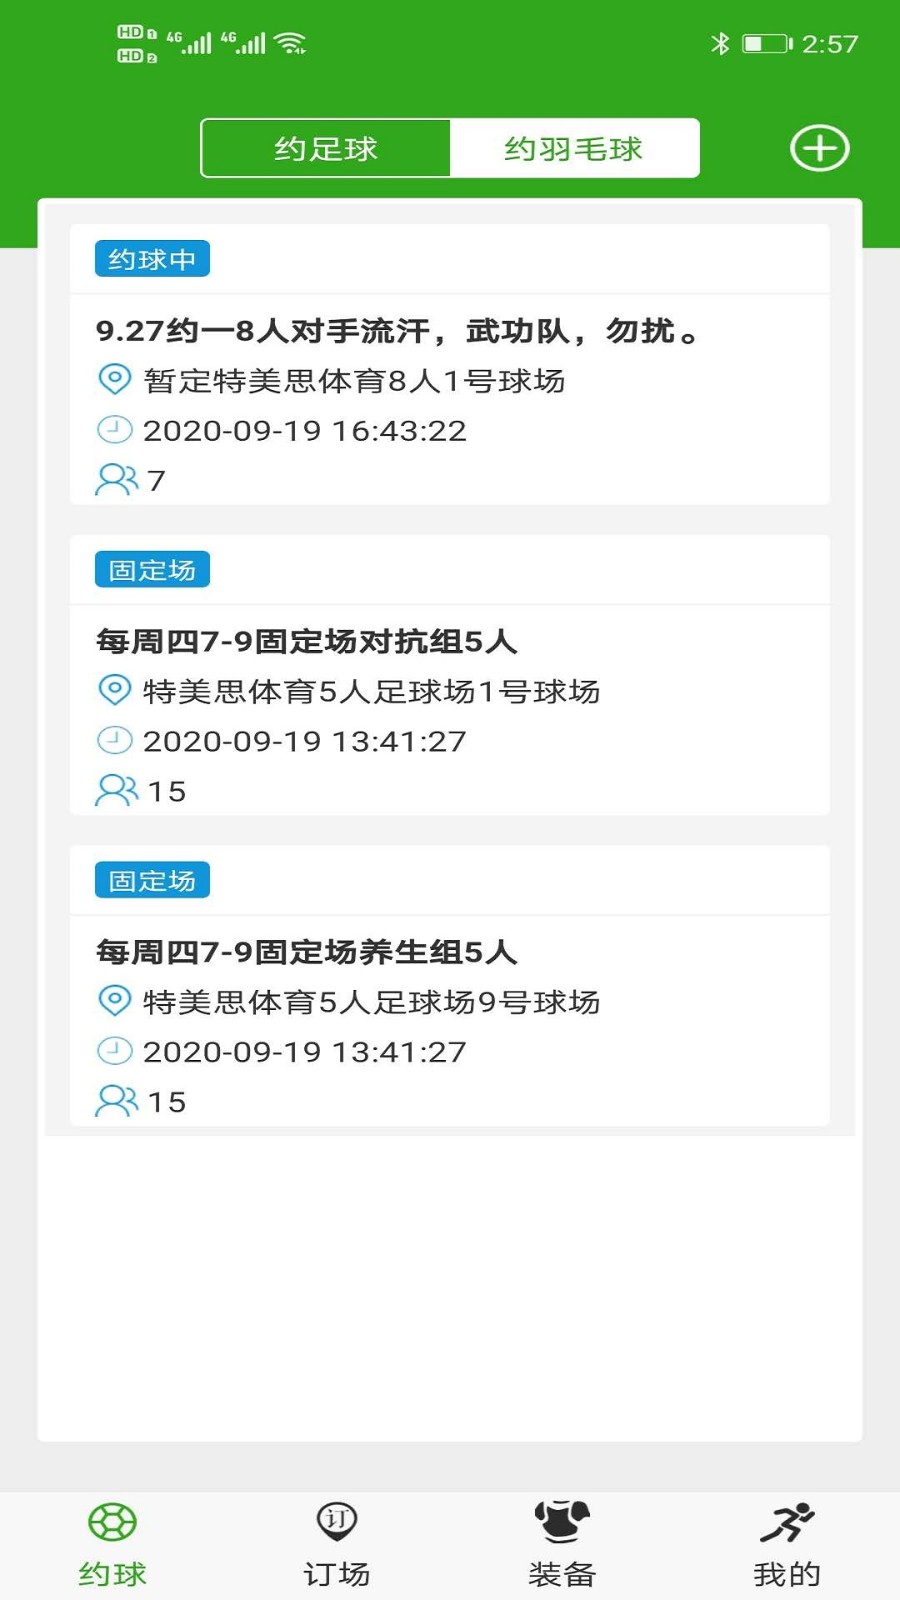Open the 9.27约一8人对手流汗 match title

click(397, 331)
